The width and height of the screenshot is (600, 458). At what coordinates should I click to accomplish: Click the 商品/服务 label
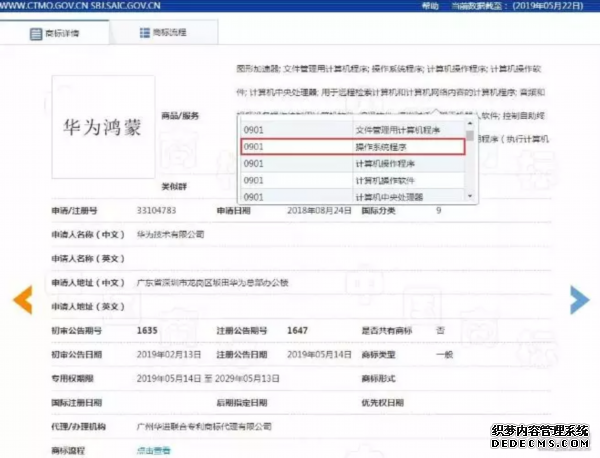pyautogui.click(x=180, y=116)
